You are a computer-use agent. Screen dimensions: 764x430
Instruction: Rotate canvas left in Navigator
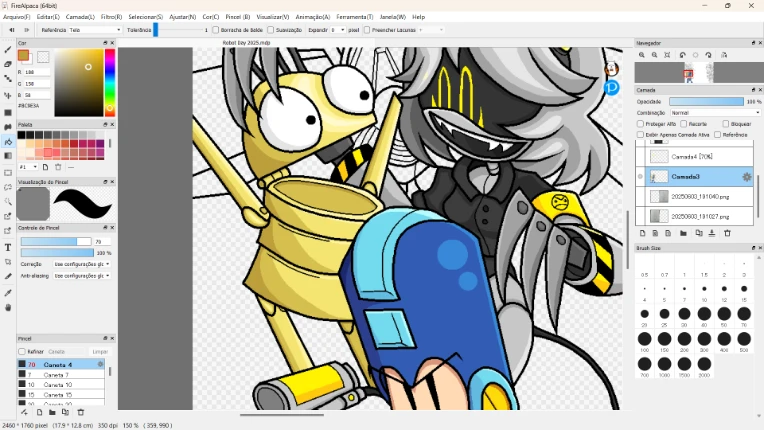tap(683, 55)
